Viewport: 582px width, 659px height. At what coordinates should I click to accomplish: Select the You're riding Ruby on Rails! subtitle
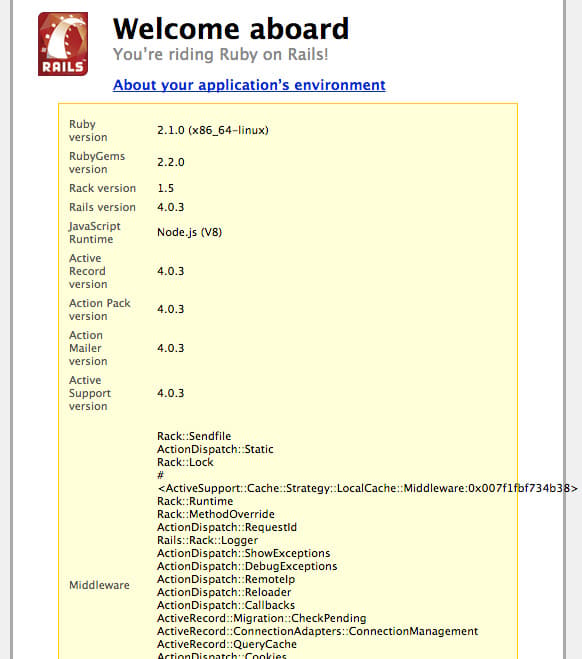pos(220,55)
